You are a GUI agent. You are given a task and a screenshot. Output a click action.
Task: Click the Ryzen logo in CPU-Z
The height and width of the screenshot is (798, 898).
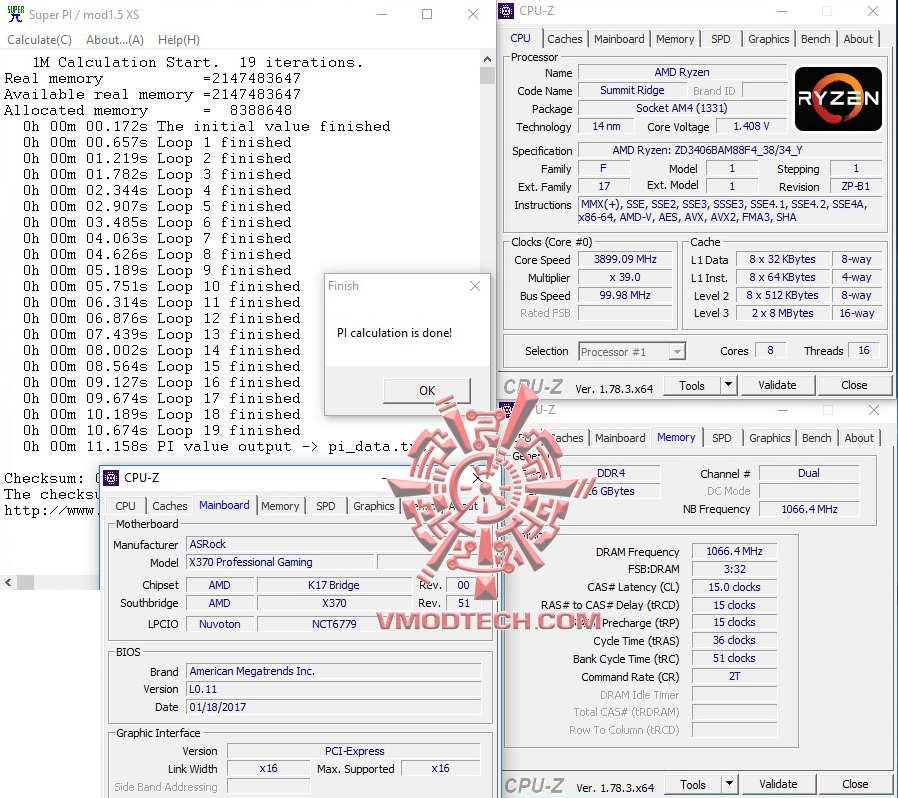[x=838, y=99]
